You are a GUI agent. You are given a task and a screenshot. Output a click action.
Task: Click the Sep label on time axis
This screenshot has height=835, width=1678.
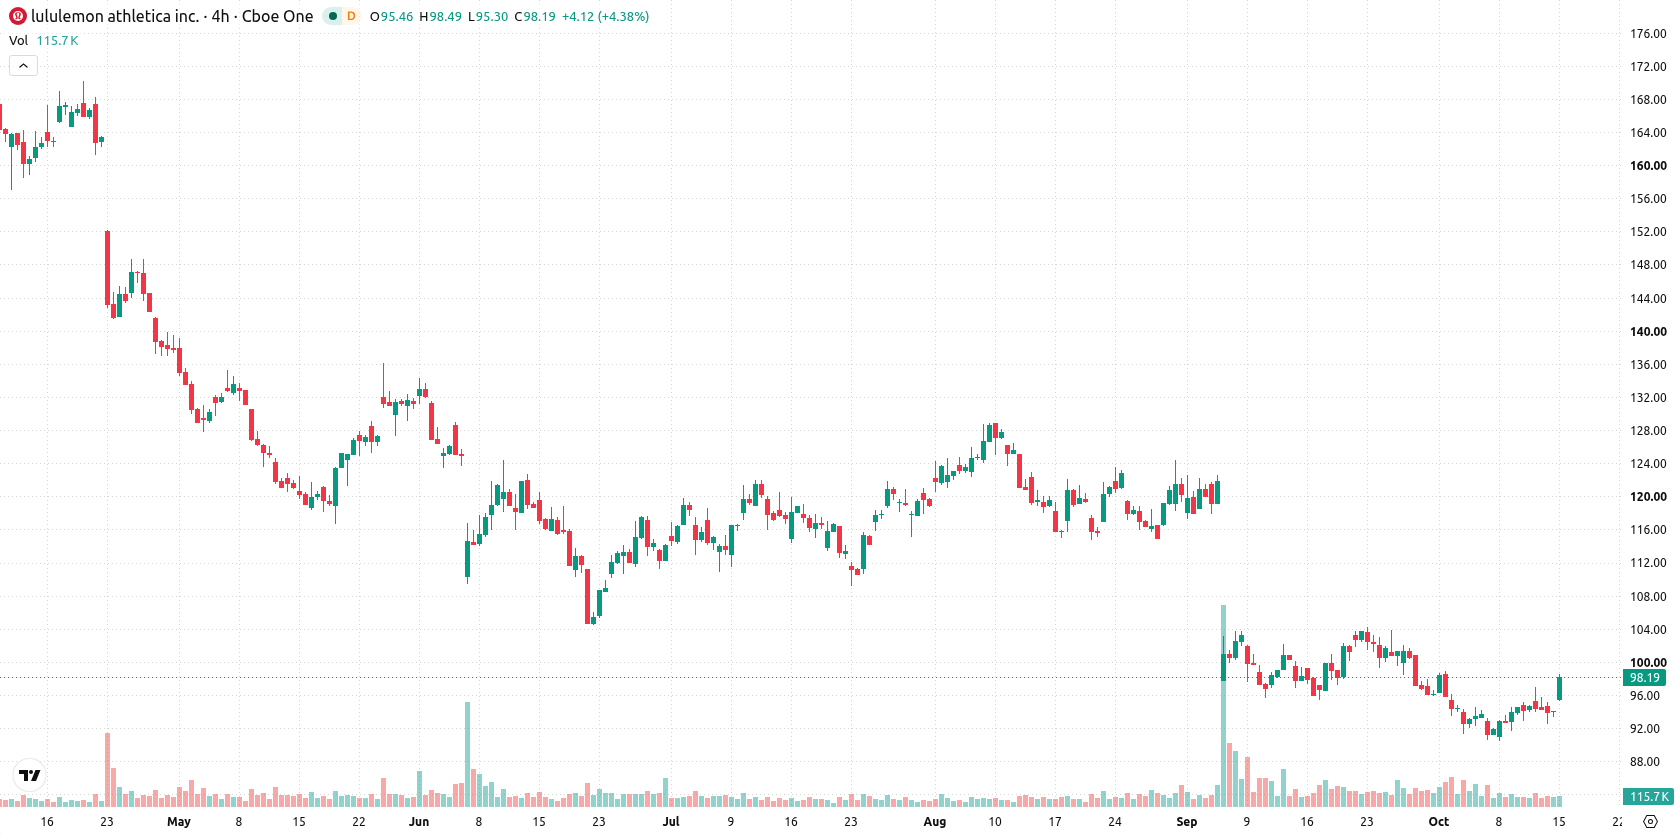point(1187,822)
